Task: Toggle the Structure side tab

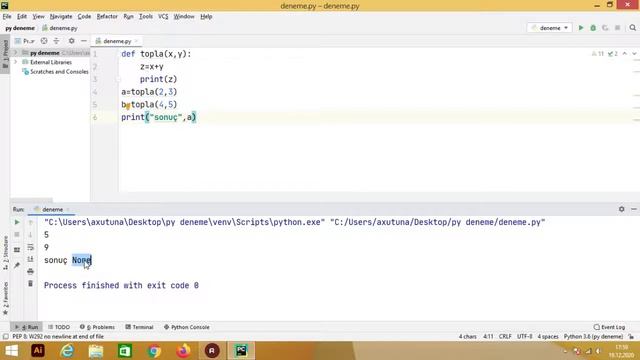Action: tap(5, 252)
